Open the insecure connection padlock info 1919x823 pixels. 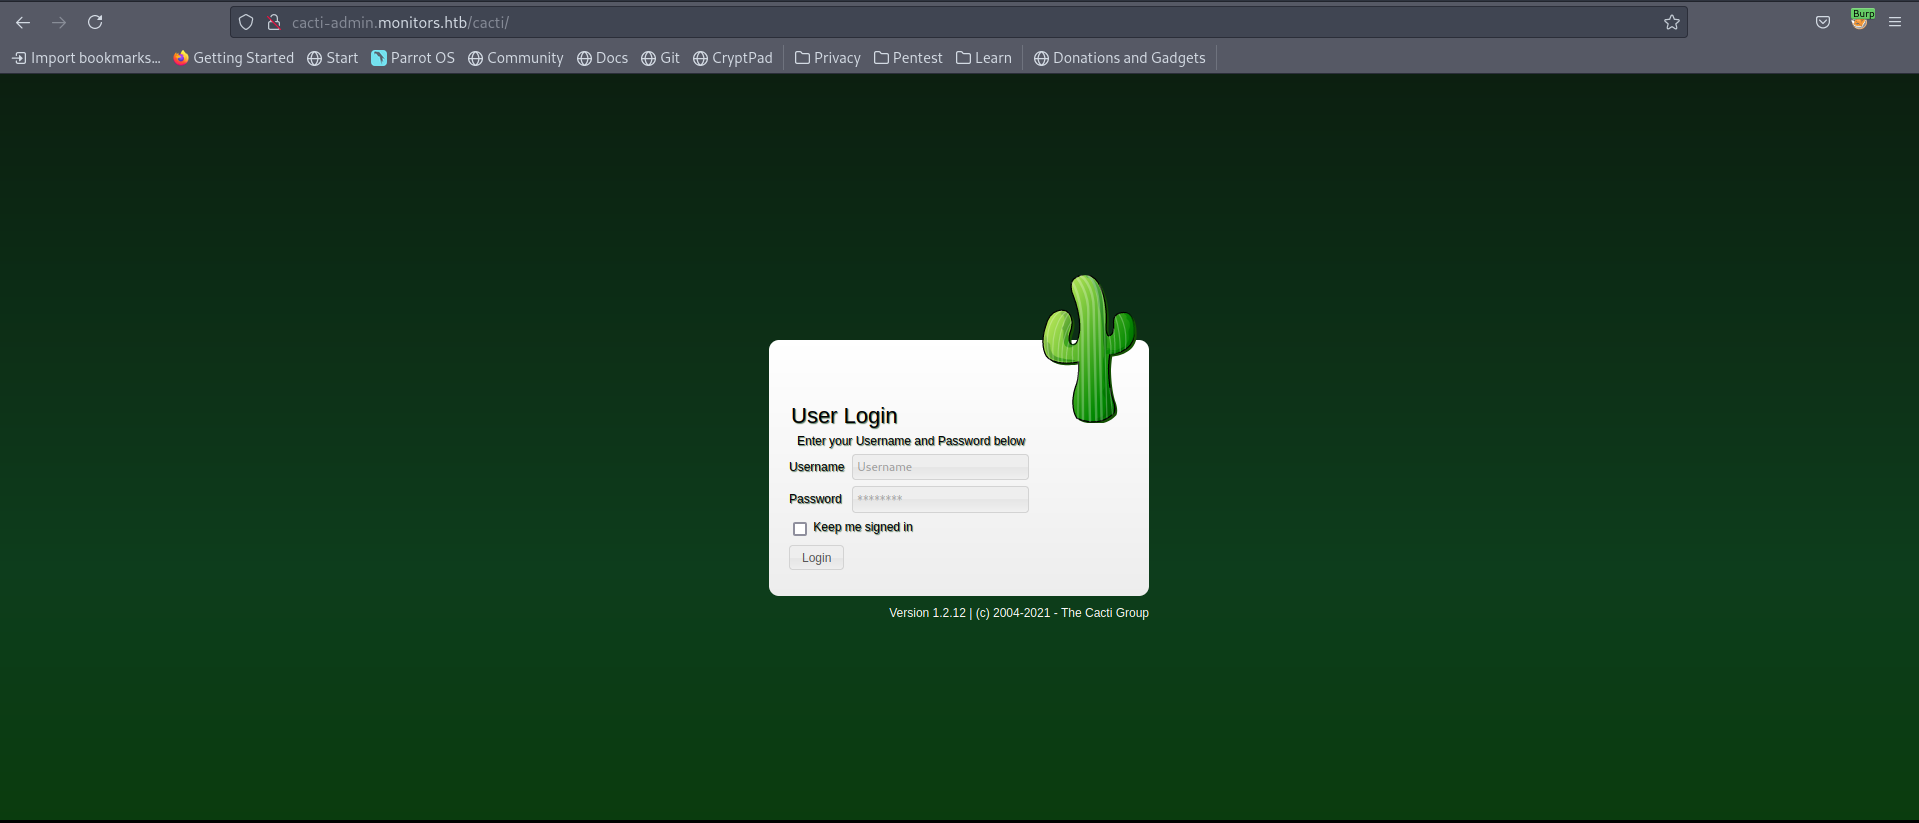273,22
